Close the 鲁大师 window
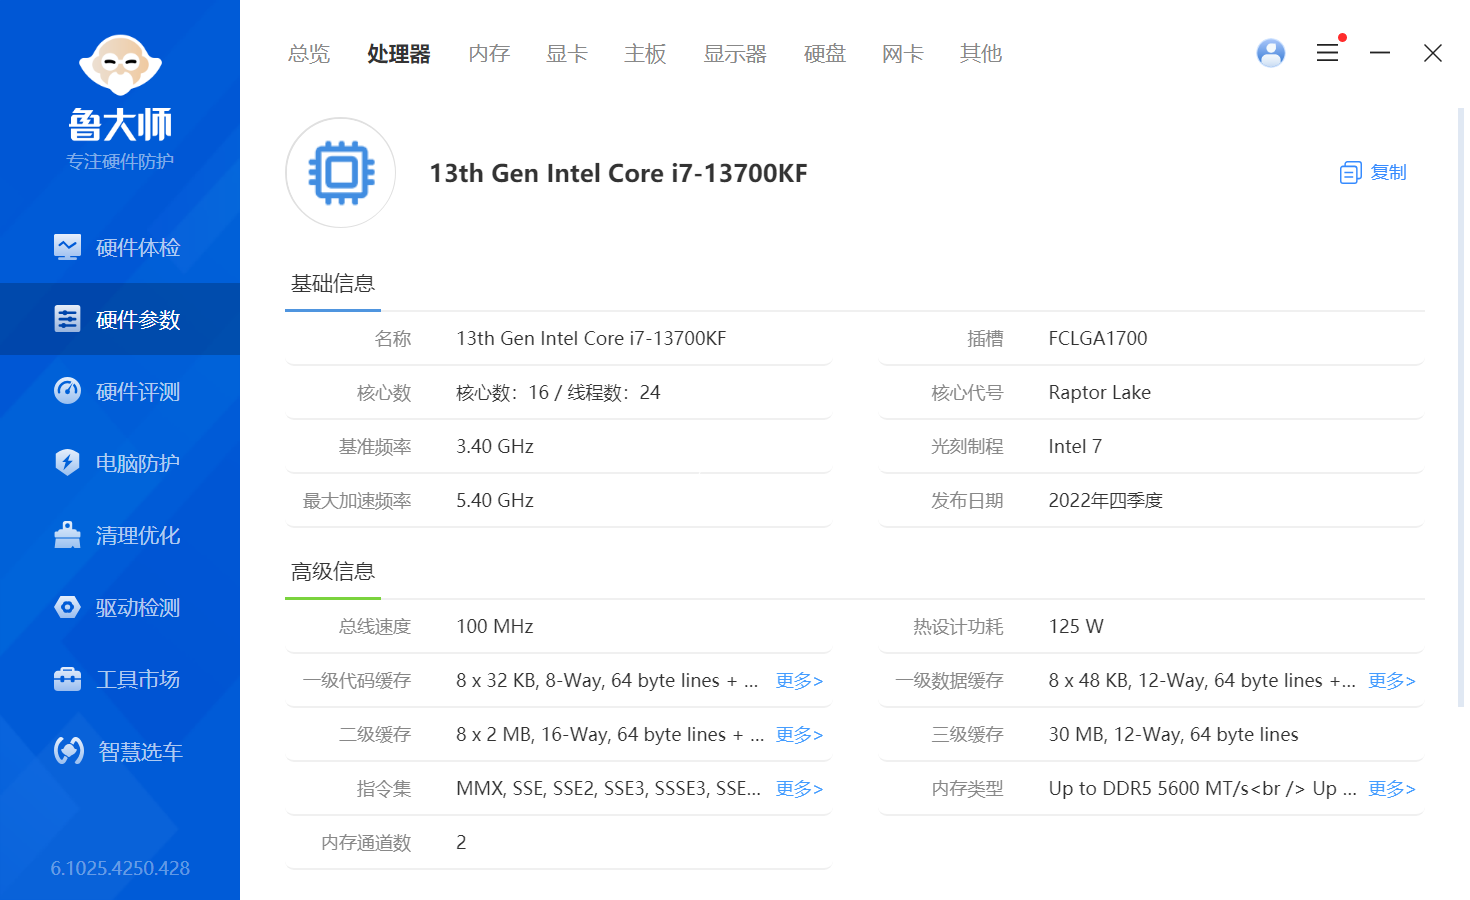Viewport: 1470px width, 900px height. pyautogui.click(x=1433, y=53)
